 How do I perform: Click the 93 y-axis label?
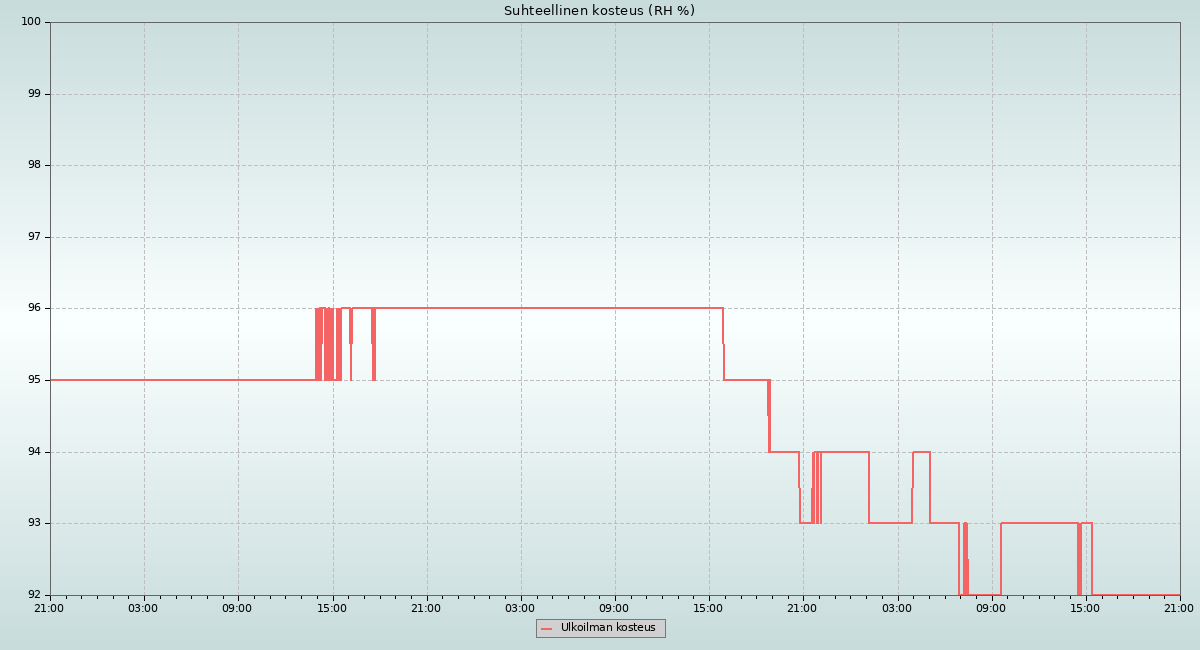tap(34, 523)
